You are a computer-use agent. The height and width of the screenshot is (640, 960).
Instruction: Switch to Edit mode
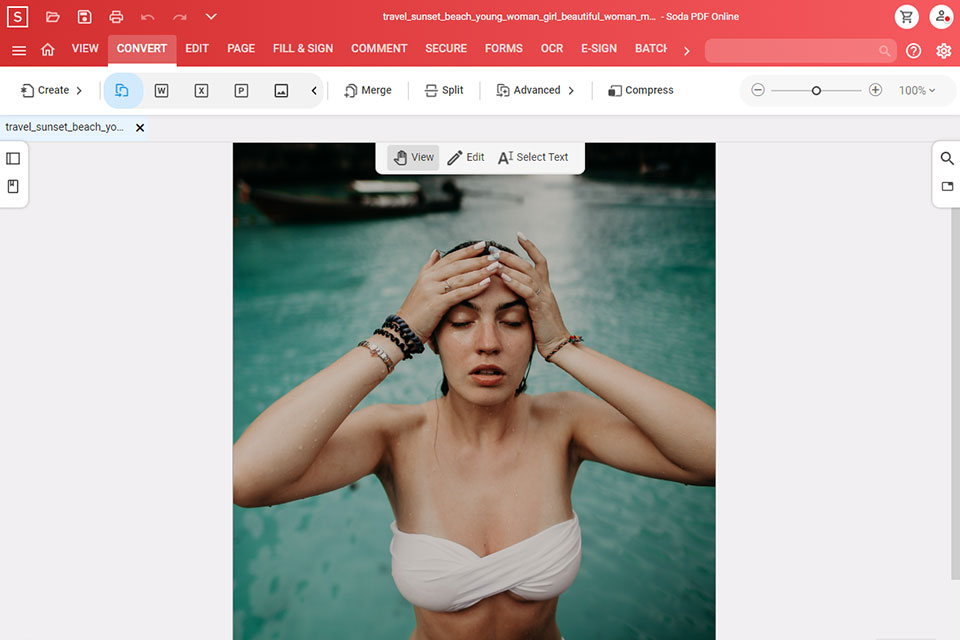tap(466, 157)
